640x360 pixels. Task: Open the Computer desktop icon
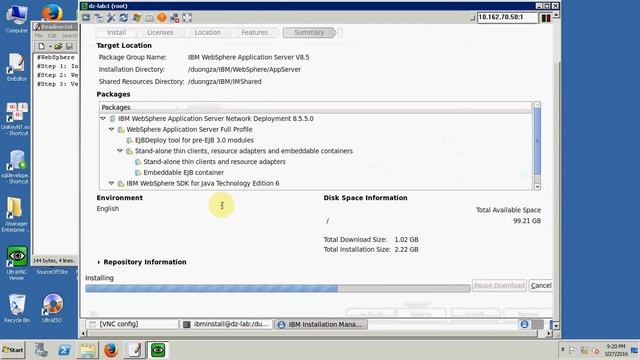click(x=16, y=18)
